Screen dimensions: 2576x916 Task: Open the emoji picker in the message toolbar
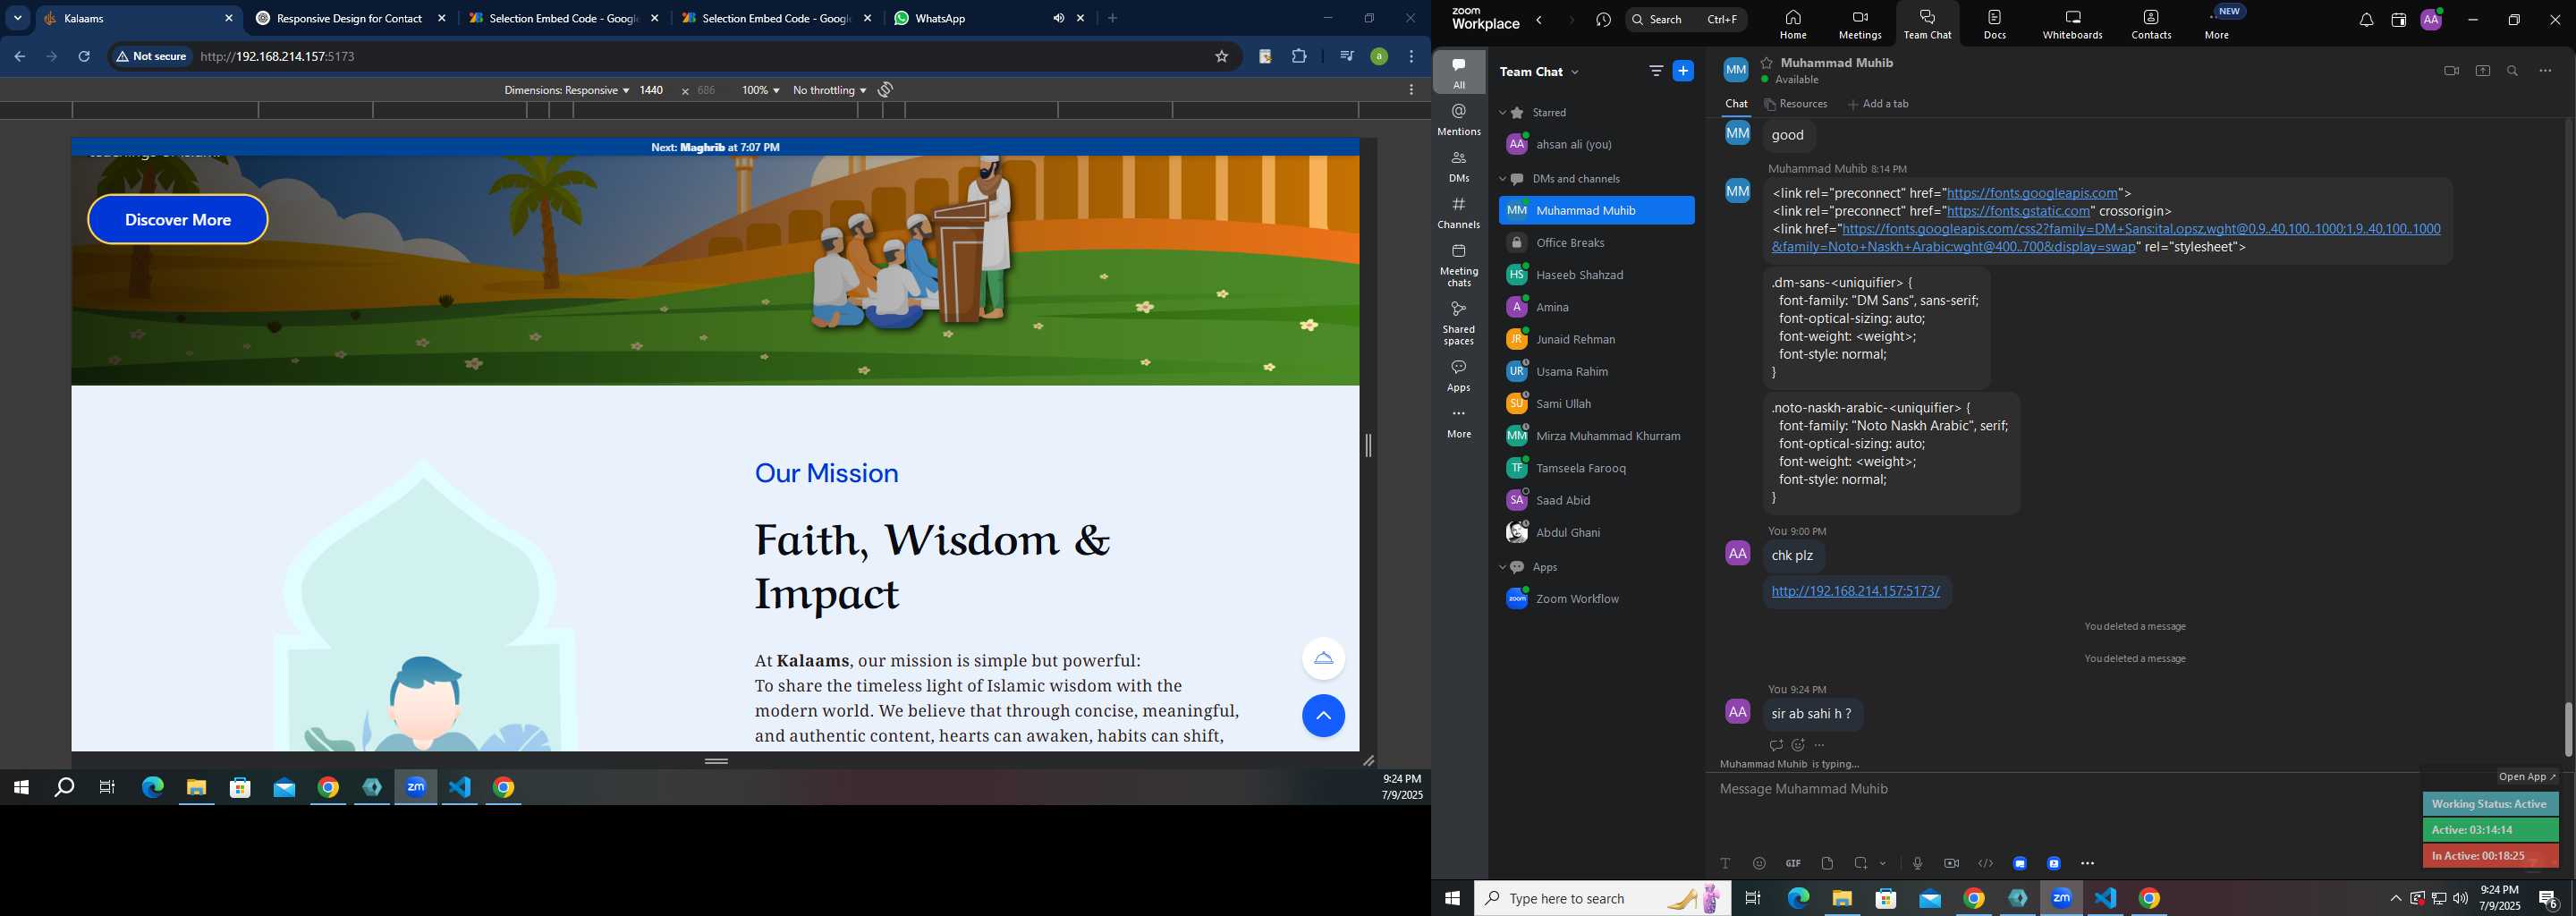point(1759,863)
